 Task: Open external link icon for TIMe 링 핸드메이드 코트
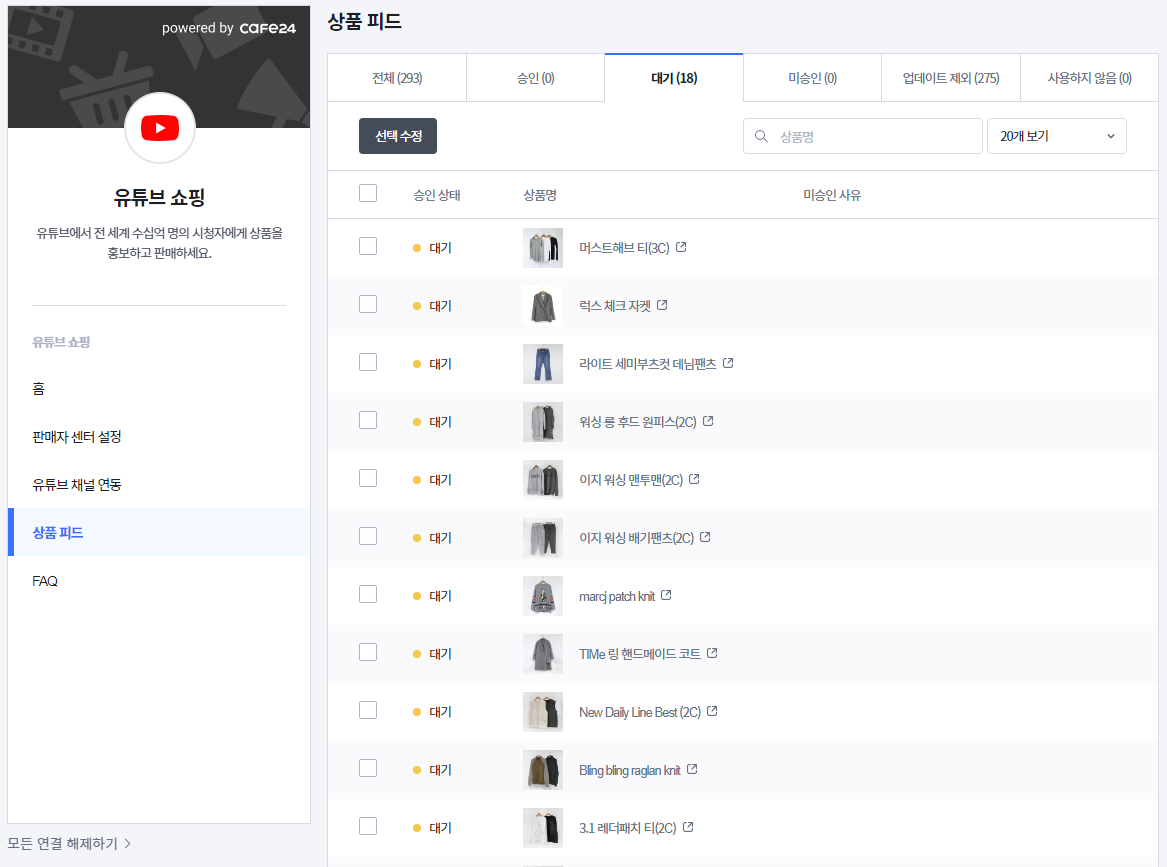pos(712,653)
